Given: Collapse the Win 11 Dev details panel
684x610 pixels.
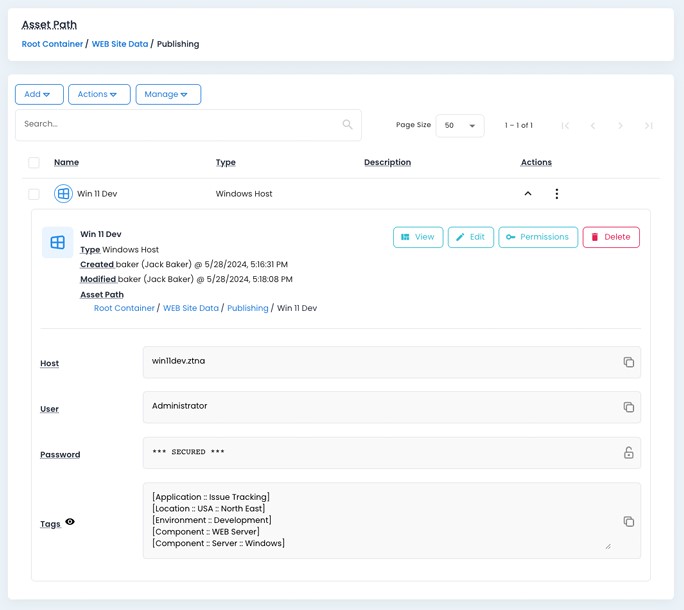Looking at the screenshot, I should pos(528,194).
